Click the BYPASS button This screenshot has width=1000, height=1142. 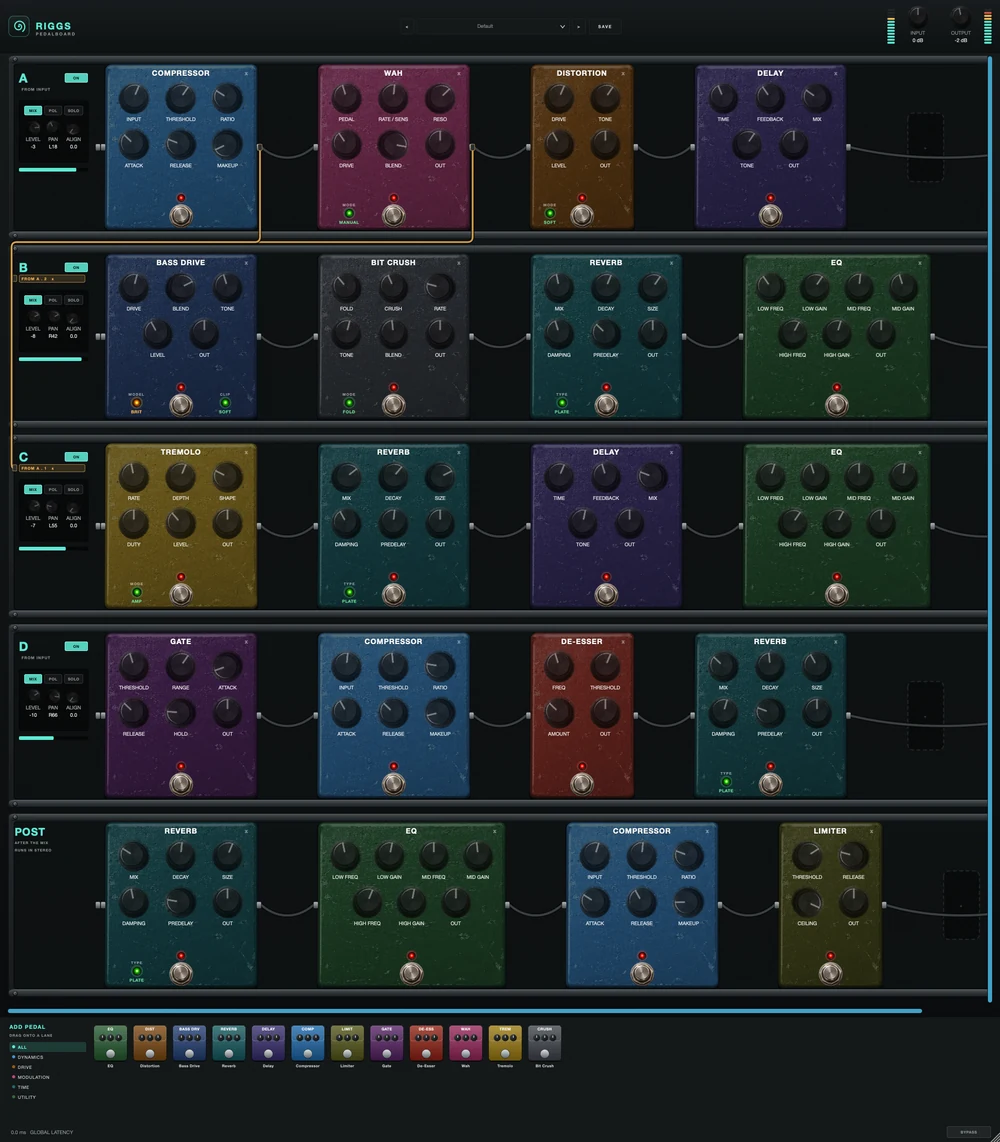pos(968,1132)
